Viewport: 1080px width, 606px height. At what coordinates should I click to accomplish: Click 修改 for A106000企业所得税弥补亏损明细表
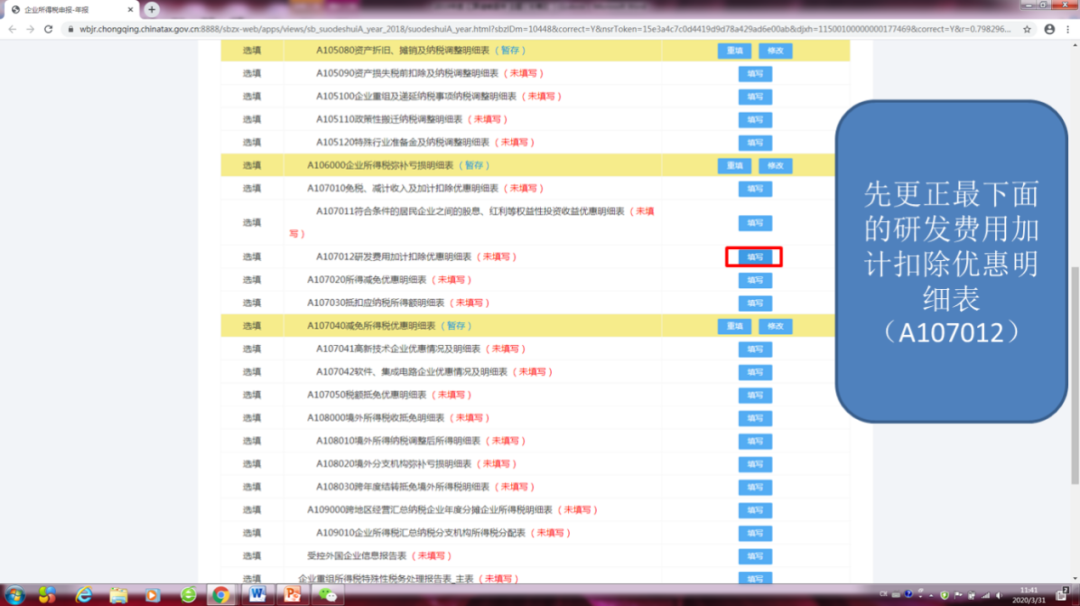[775, 166]
